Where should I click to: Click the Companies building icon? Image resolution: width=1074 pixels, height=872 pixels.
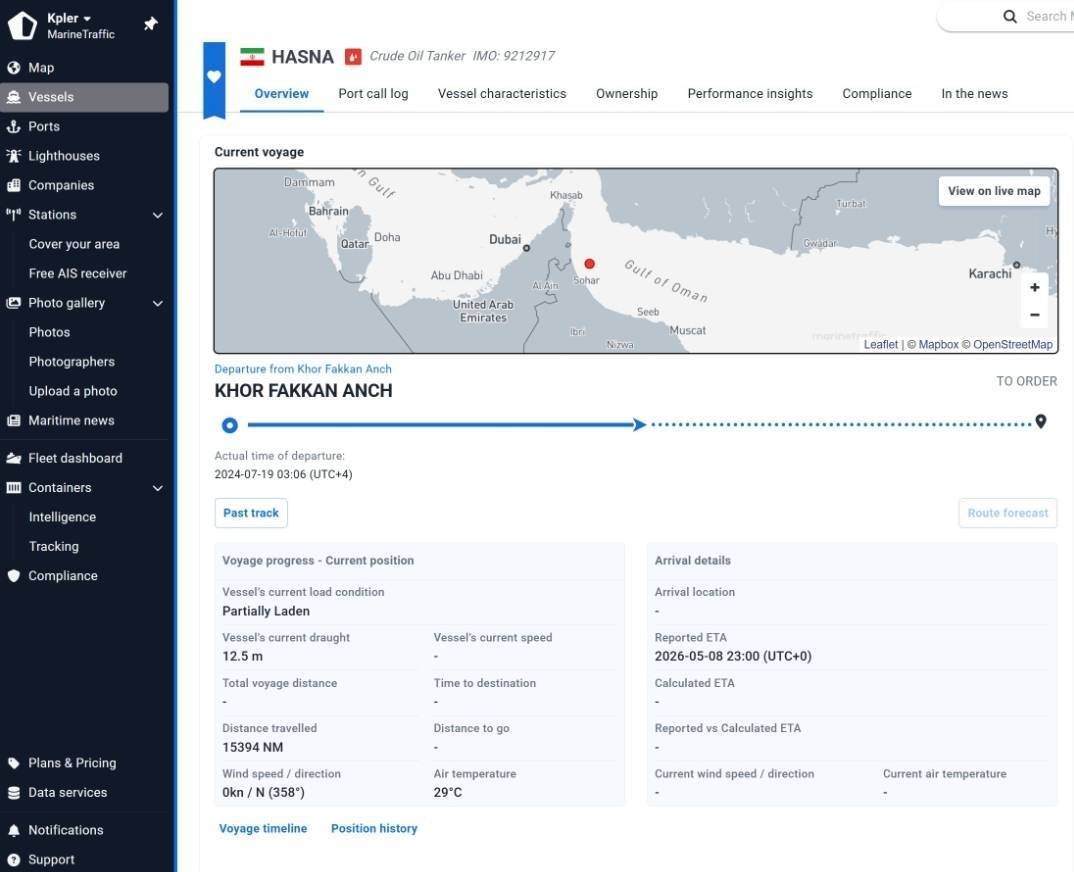tap(14, 186)
